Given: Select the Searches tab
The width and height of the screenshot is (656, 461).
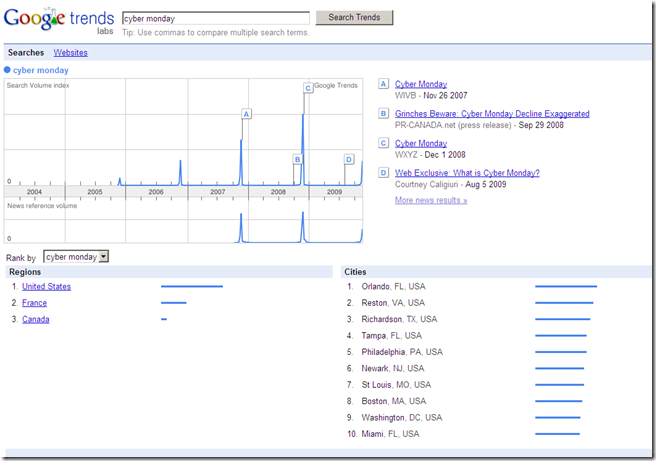Looking at the screenshot, I should click(26, 53).
